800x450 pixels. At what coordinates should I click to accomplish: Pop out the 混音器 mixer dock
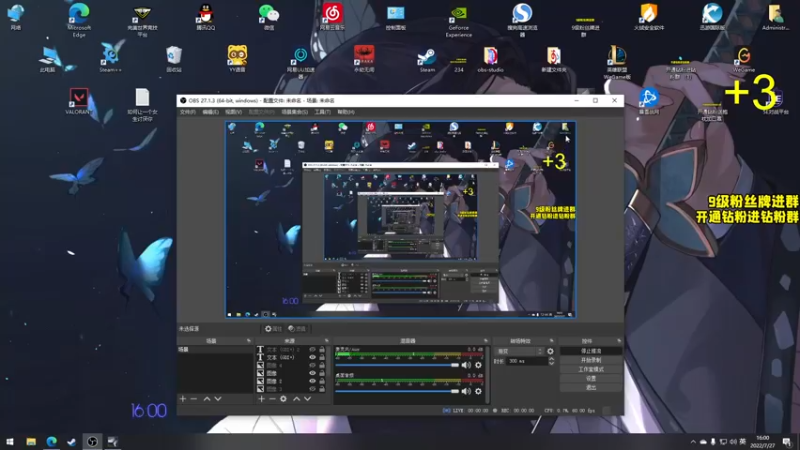485,340
